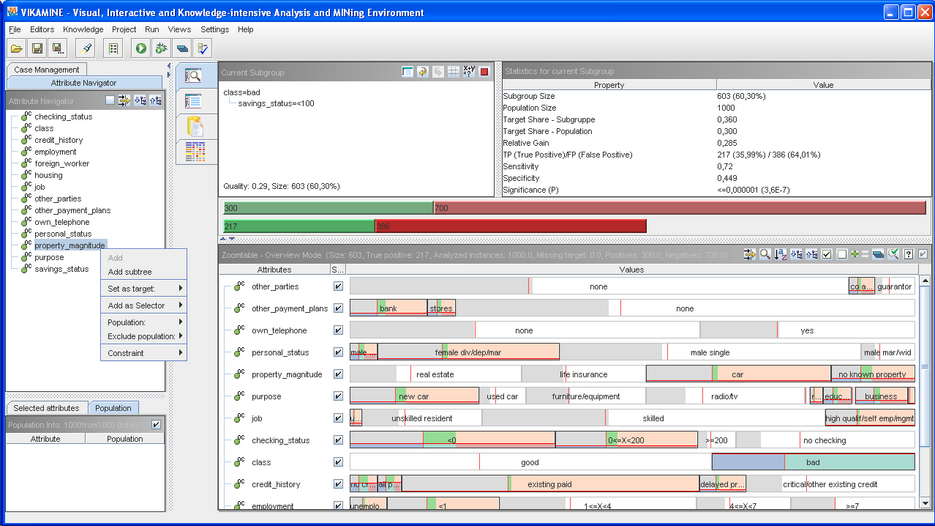Viewport: 935px width, 526px height.
Task: Toggle the checkbox for the purpose row
Action: 338,397
